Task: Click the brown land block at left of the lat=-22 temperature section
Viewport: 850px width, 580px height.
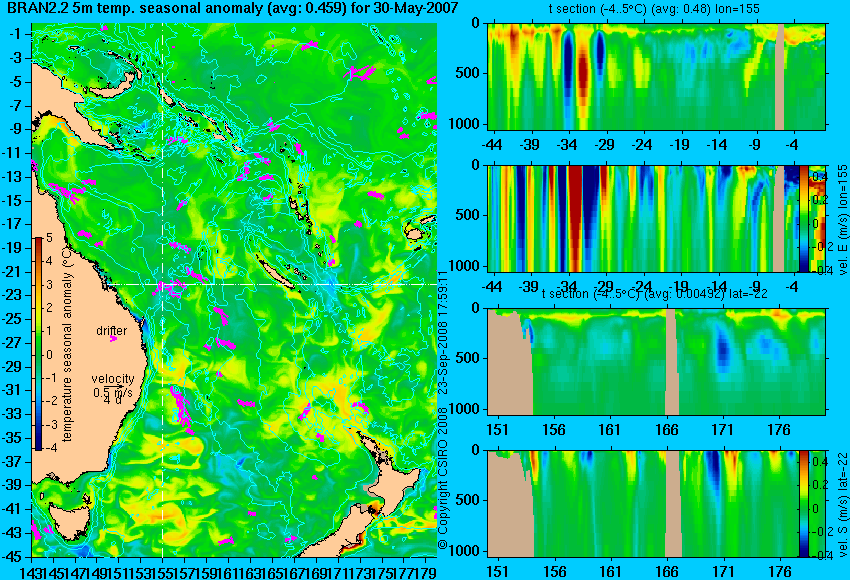Action: point(510,362)
